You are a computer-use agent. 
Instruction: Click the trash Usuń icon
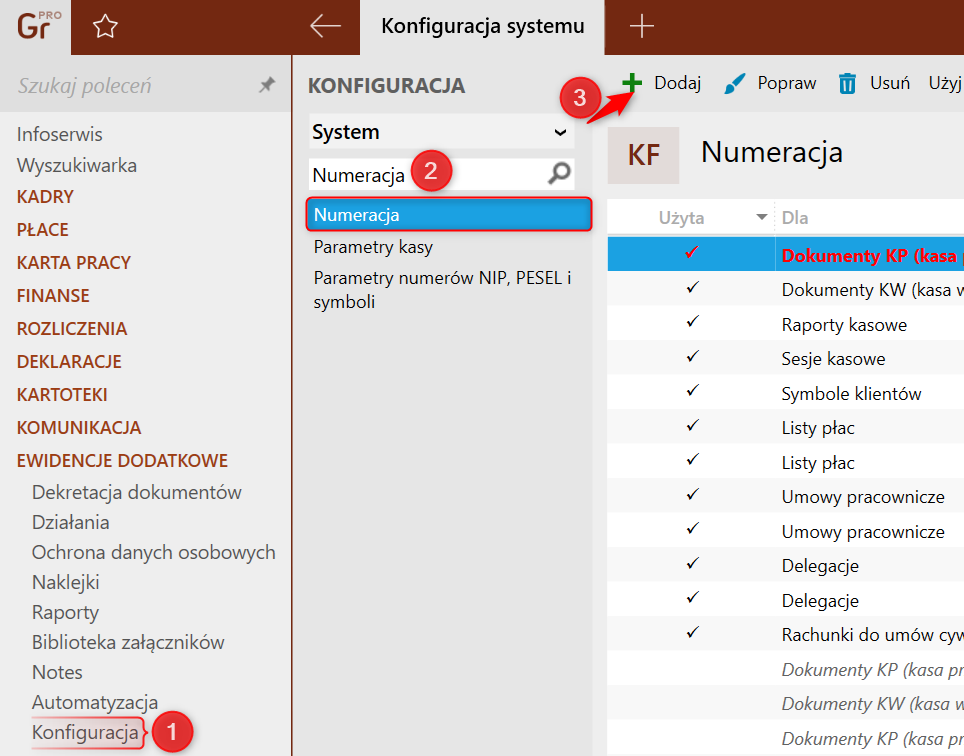pos(847,83)
